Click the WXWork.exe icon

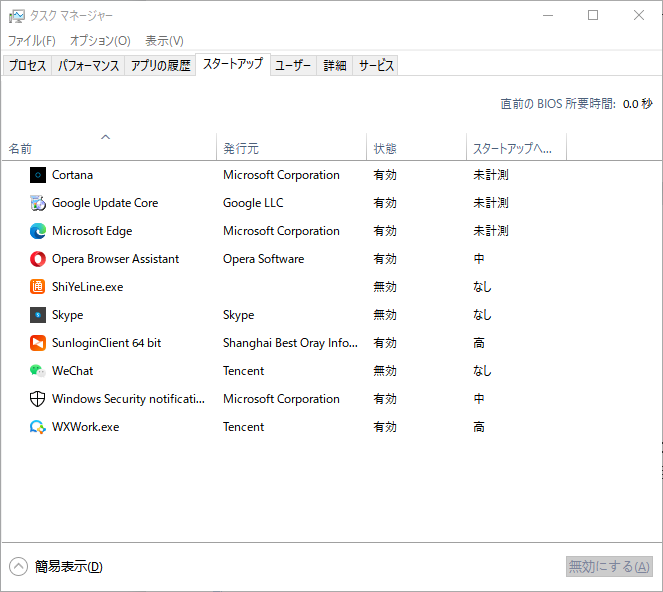pyautogui.click(x=38, y=427)
